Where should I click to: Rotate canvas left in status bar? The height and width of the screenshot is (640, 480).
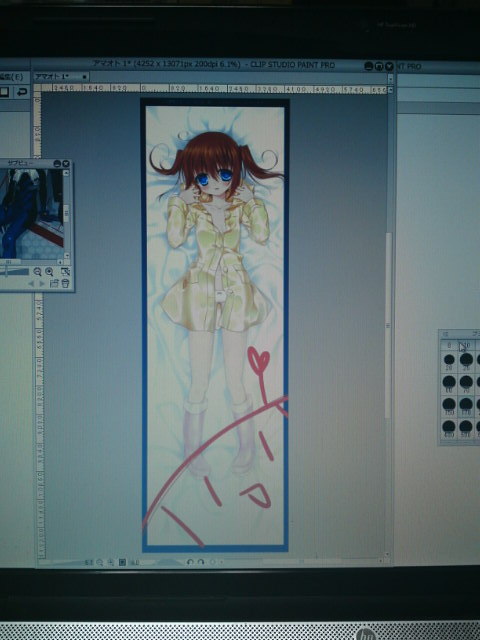(189, 562)
